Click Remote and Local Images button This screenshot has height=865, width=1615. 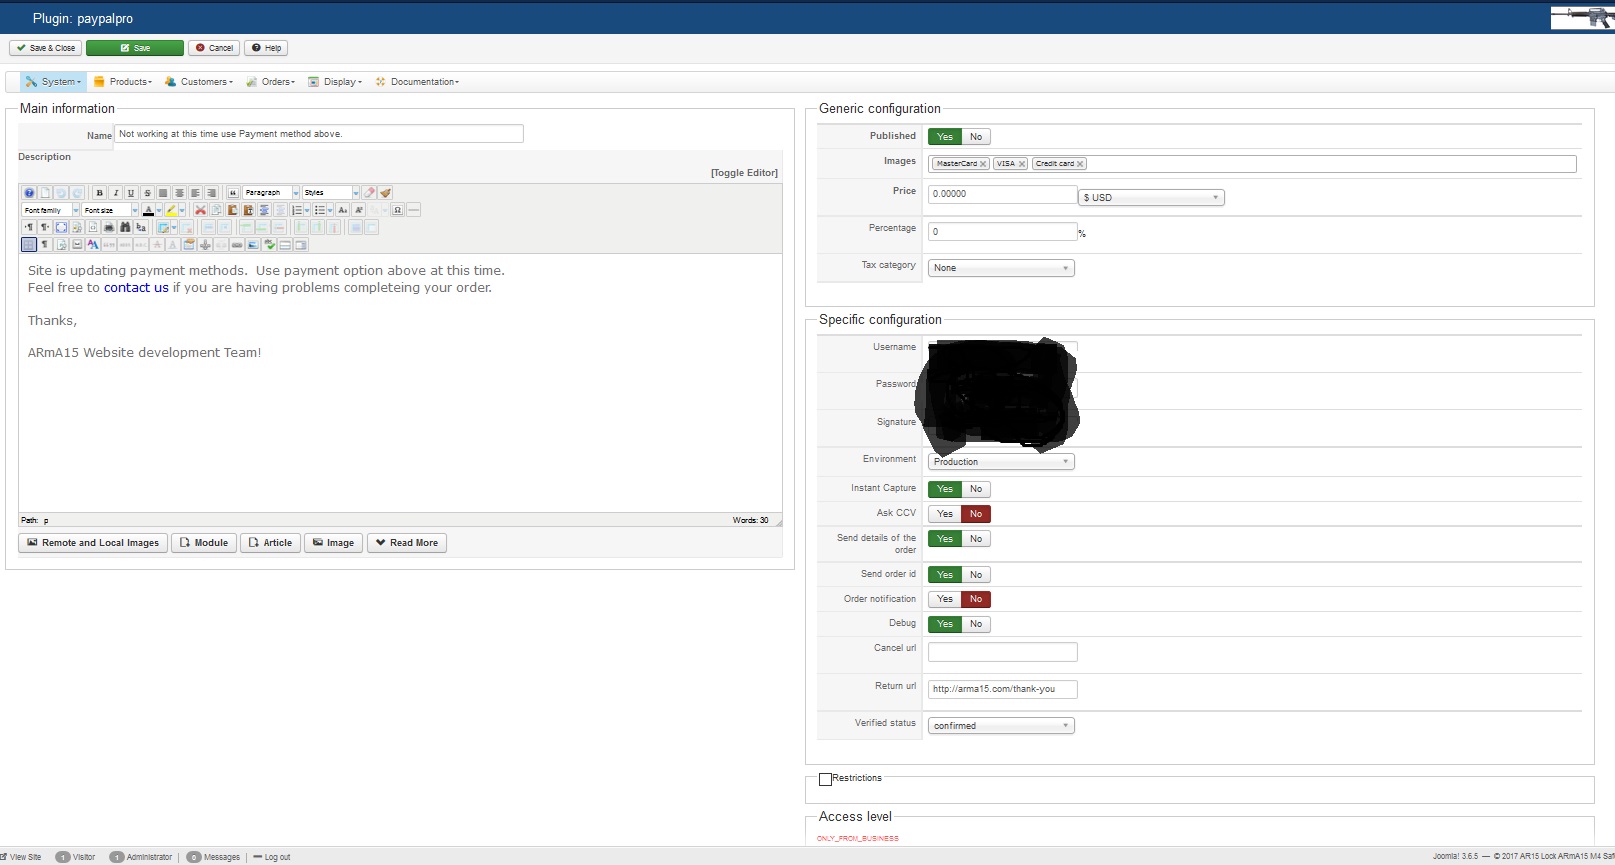[x=93, y=543]
